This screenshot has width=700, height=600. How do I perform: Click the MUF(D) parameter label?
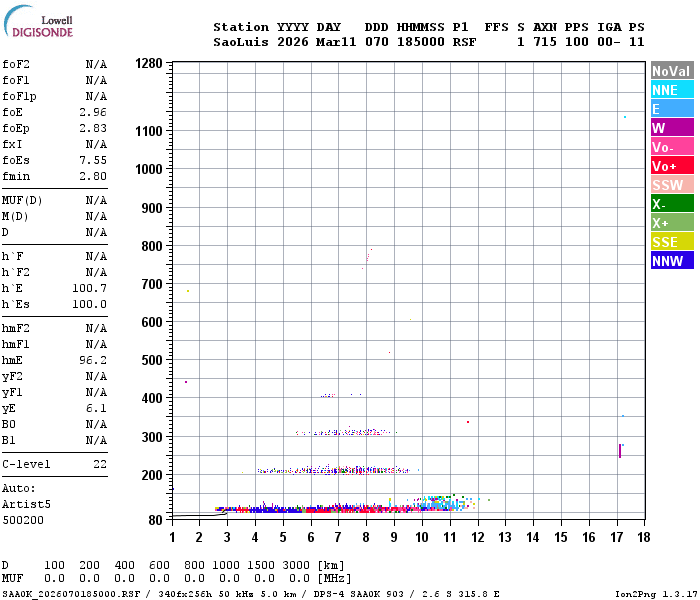pyautogui.click(x=22, y=200)
